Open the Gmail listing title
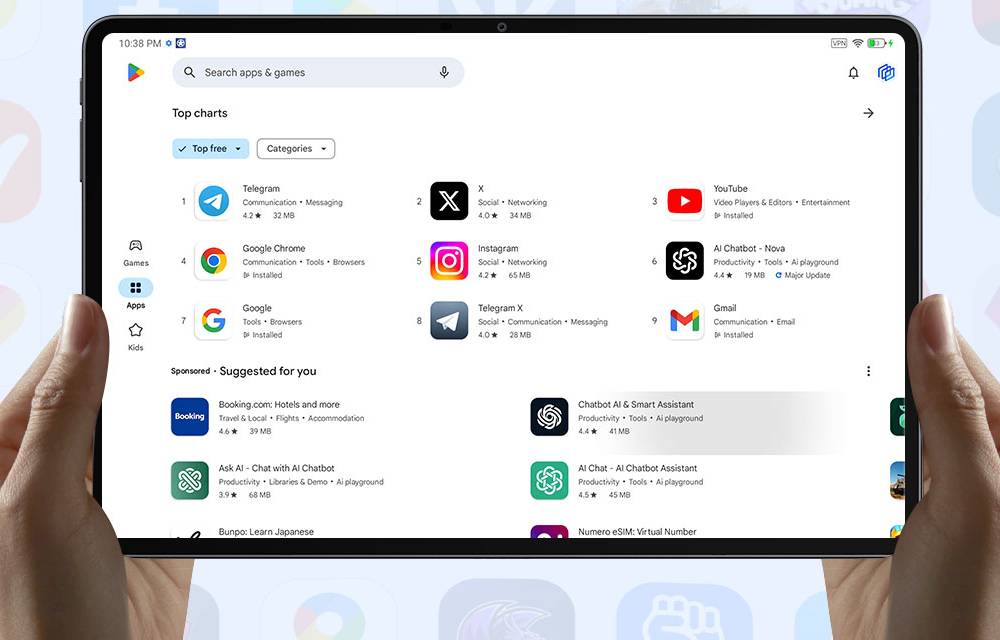Image resolution: width=1000 pixels, height=640 pixels. [x=724, y=308]
